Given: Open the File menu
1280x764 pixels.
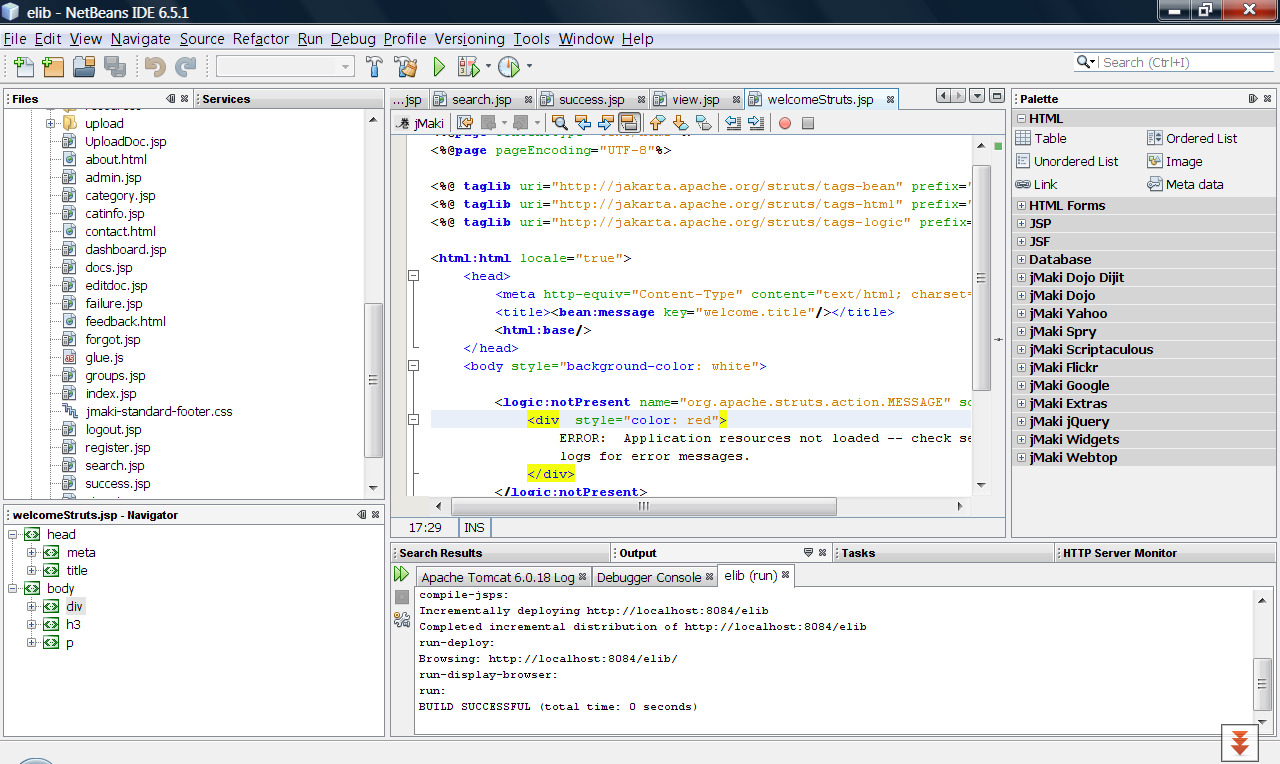Looking at the screenshot, I should [15, 39].
